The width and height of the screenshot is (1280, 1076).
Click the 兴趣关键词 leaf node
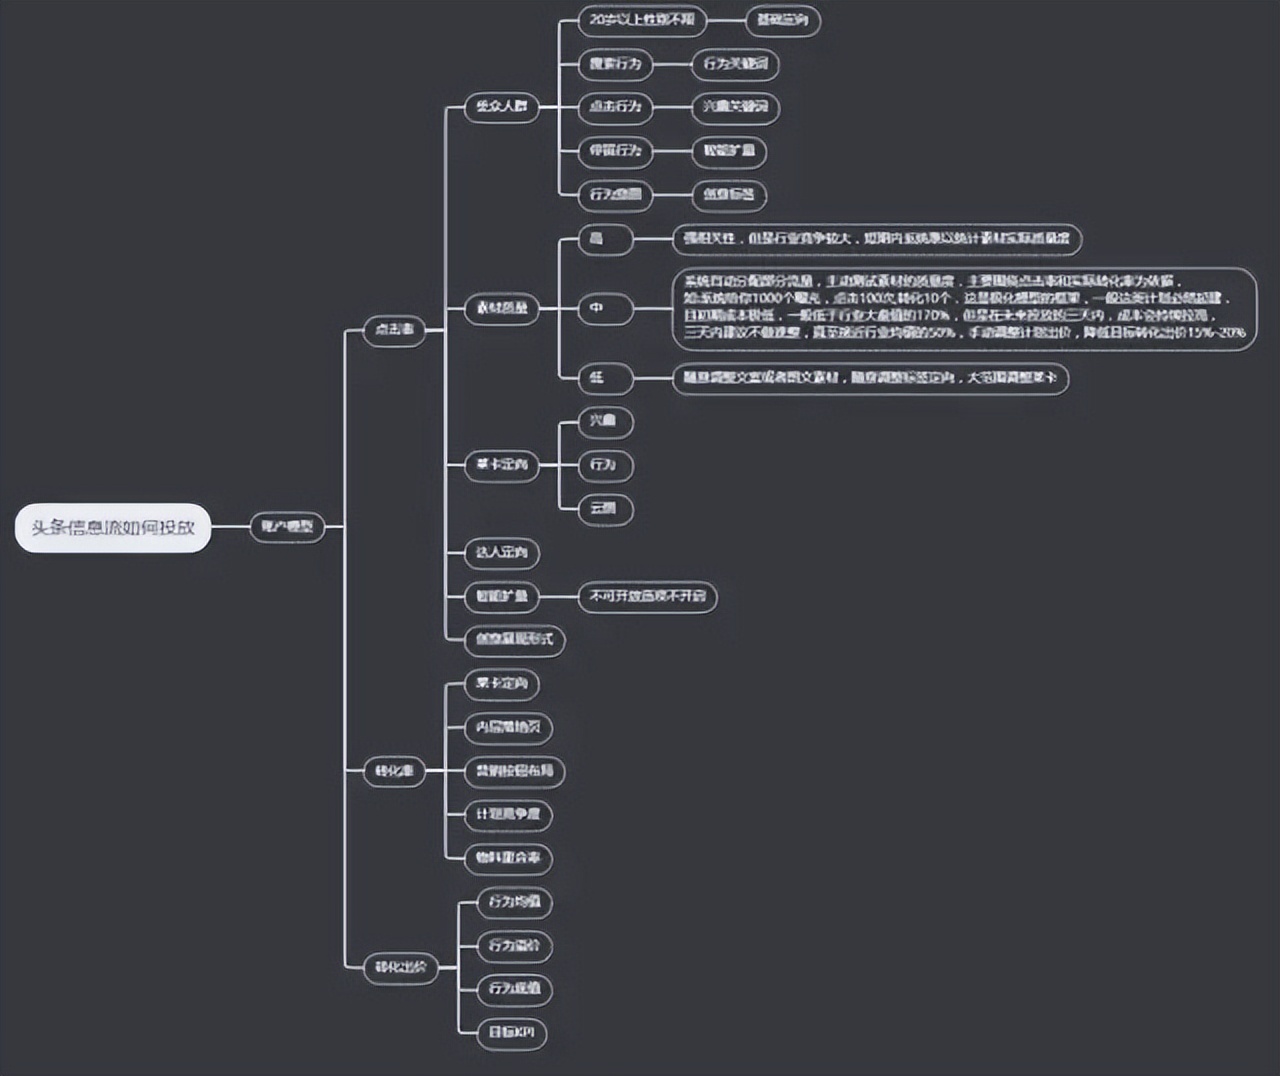tap(735, 106)
